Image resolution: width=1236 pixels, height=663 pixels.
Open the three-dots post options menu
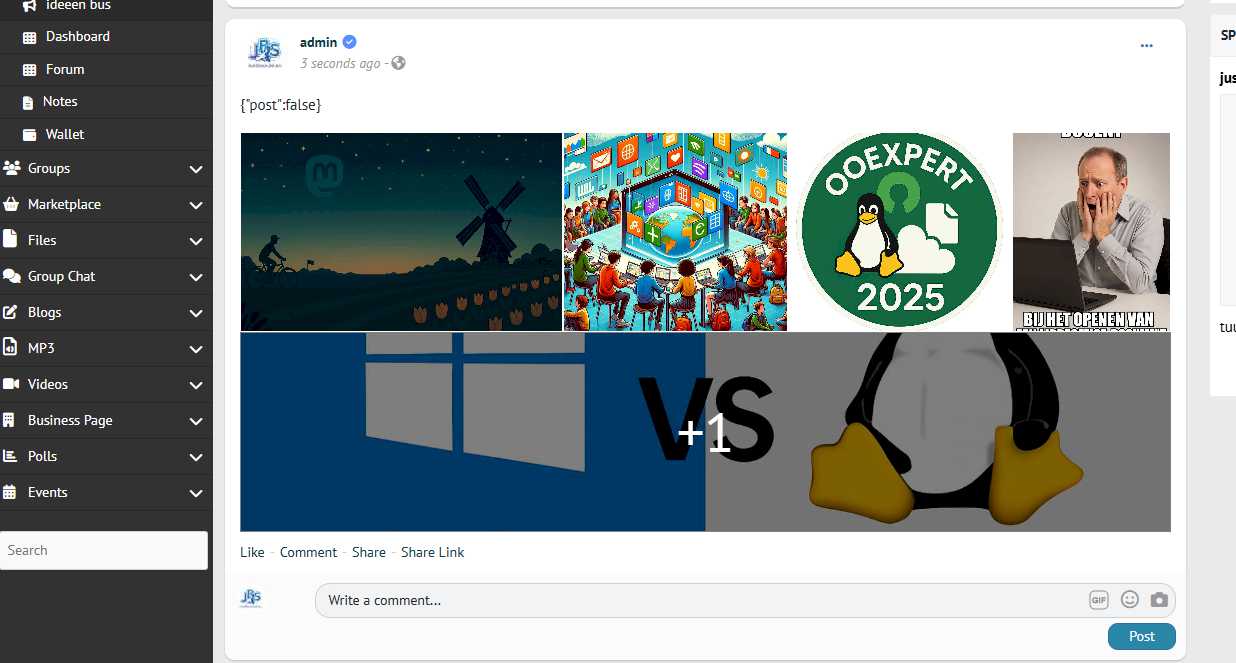click(1146, 46)
